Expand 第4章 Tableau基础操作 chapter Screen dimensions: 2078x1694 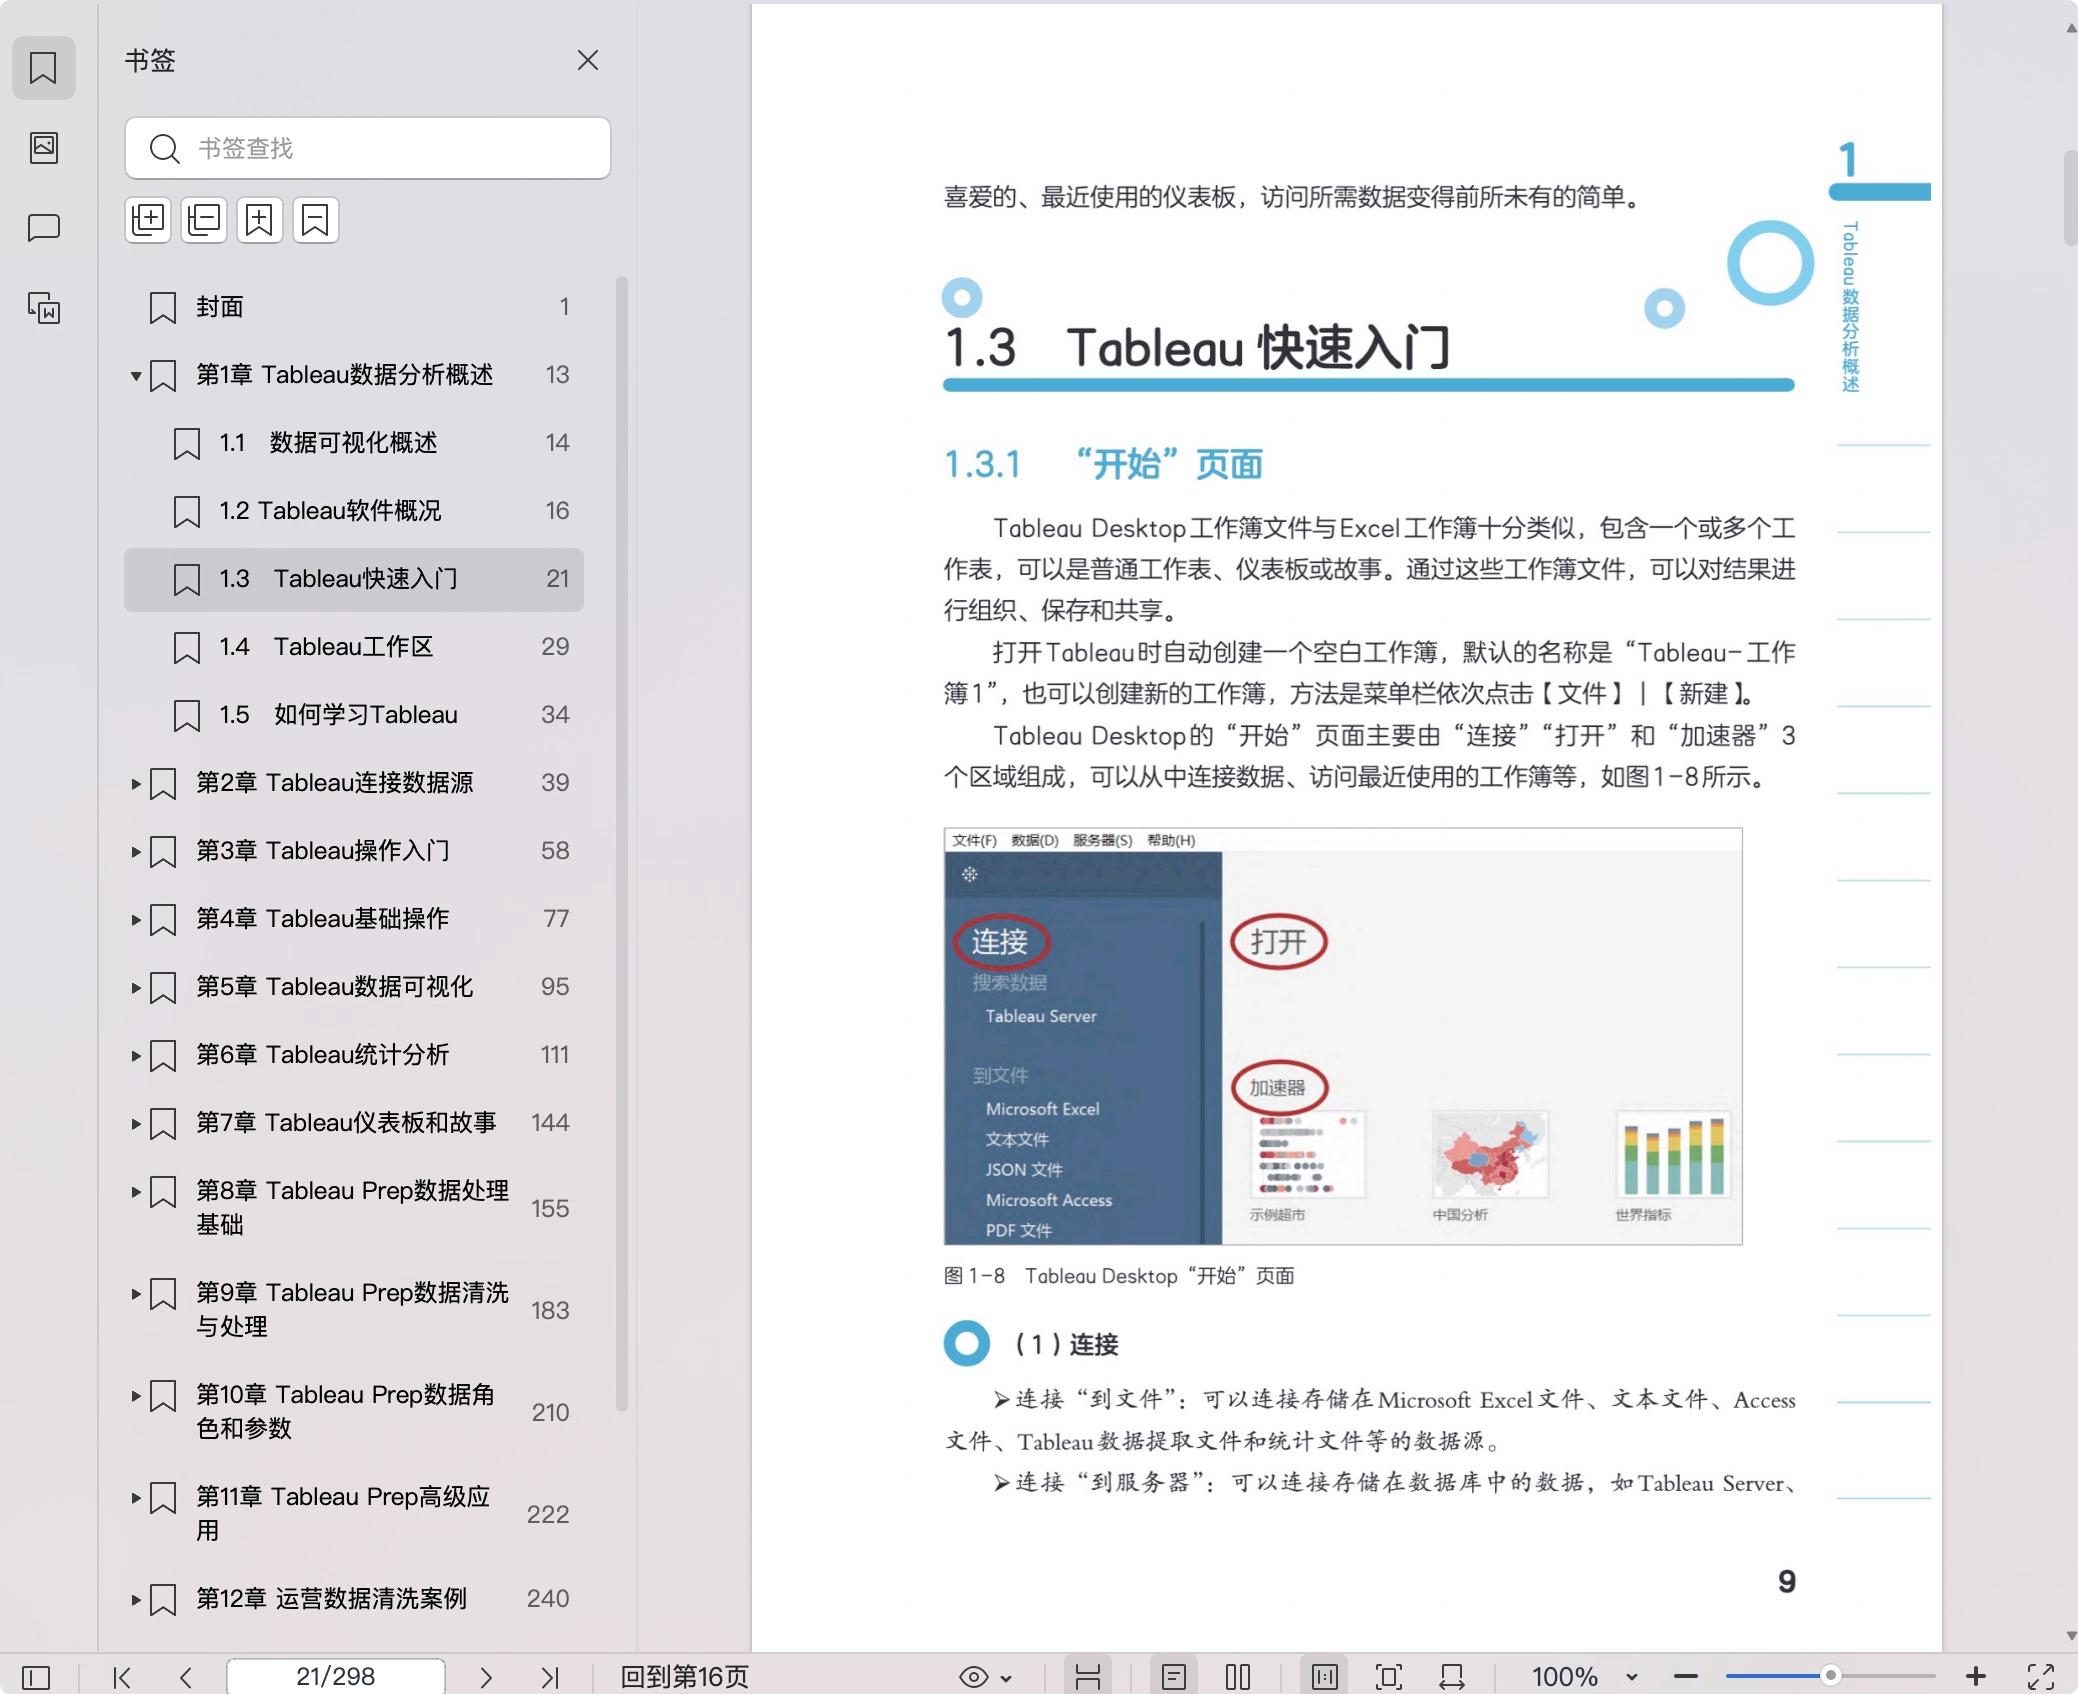135,919
